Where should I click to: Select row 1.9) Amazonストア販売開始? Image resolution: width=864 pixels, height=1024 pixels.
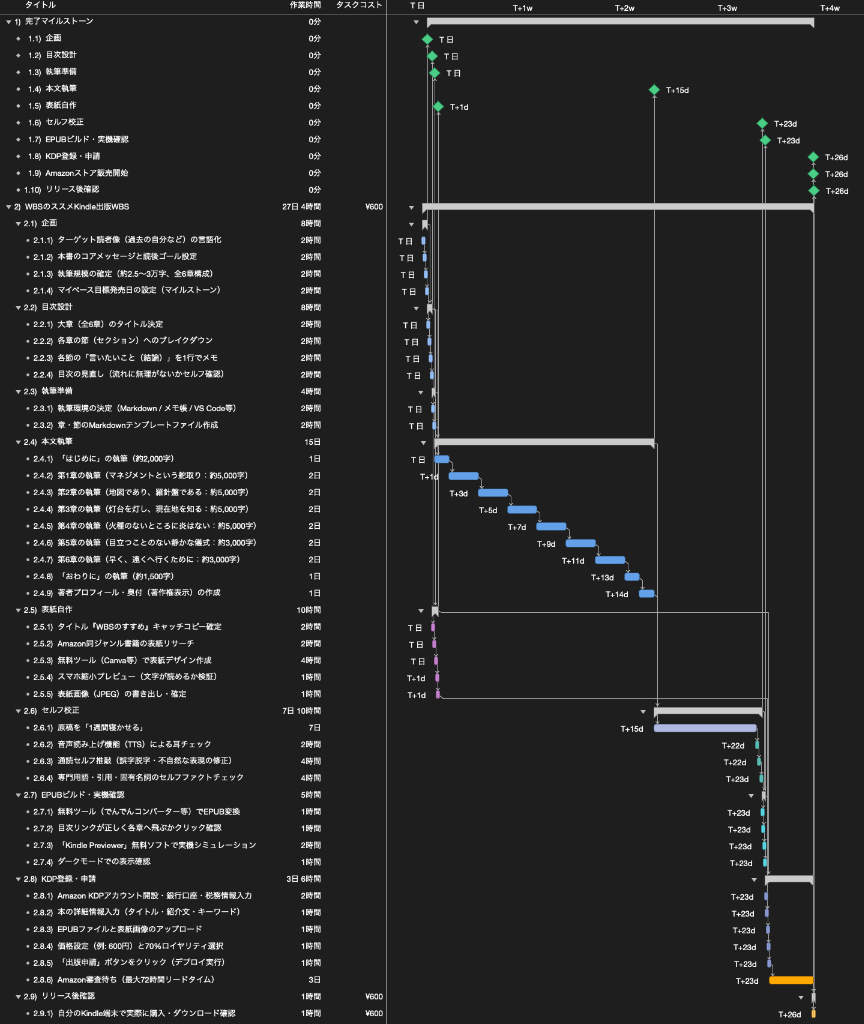[x=193, y=173]
